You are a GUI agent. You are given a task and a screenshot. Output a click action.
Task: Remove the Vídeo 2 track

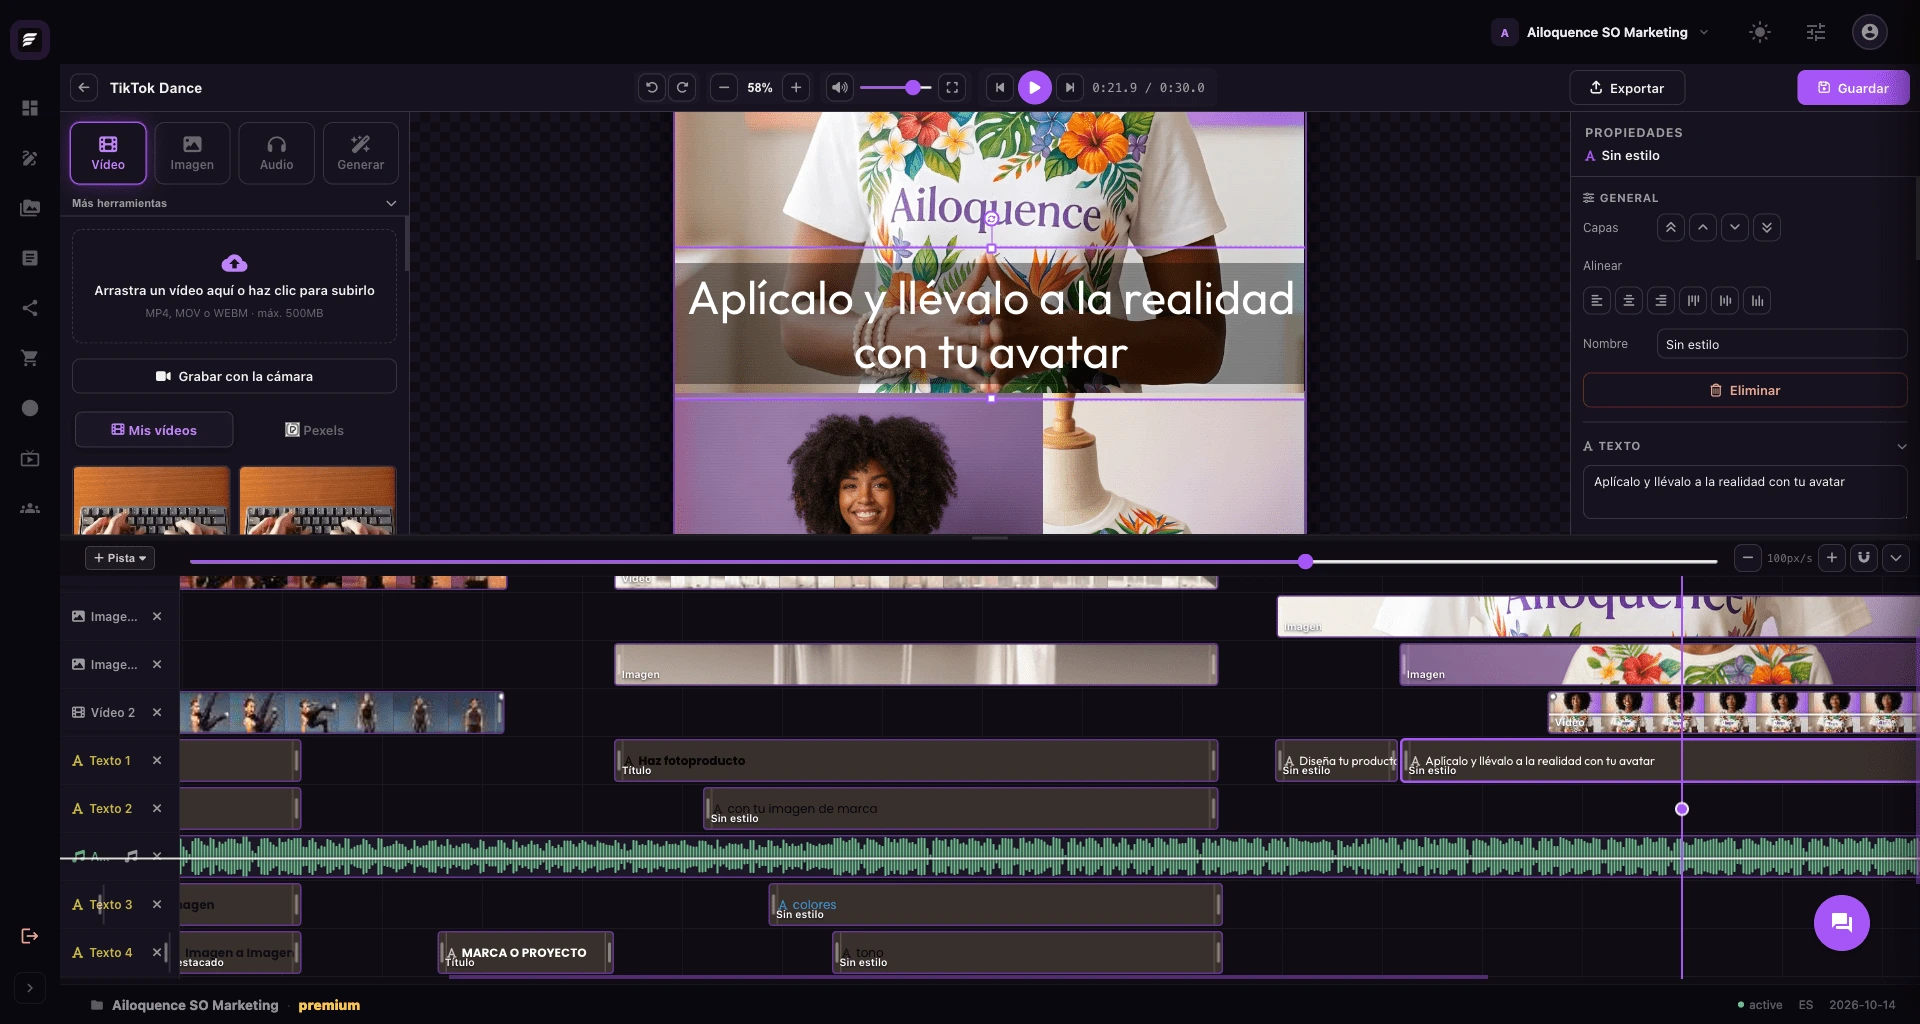(x=157, y=712)
